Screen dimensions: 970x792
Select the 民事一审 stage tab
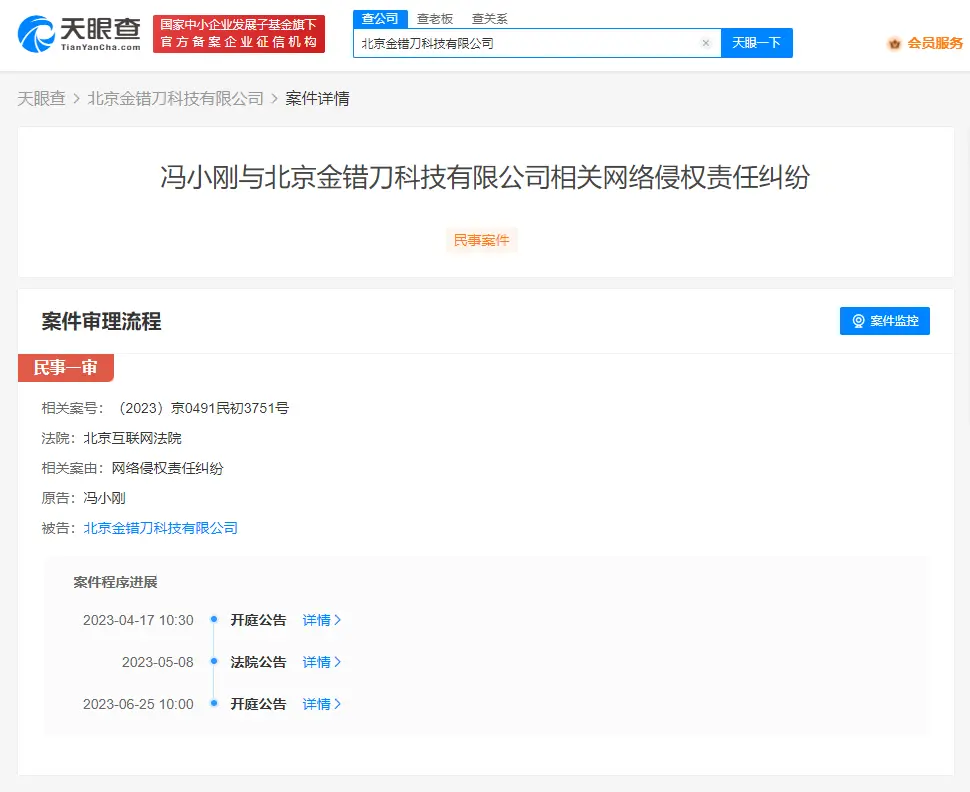[x=66, y=368]
